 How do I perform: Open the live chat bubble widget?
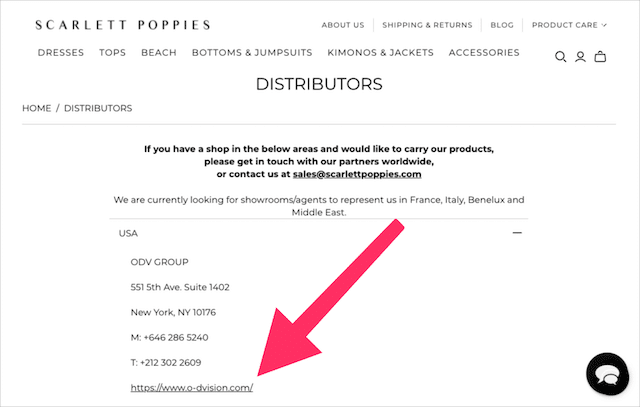coord(607,374)
